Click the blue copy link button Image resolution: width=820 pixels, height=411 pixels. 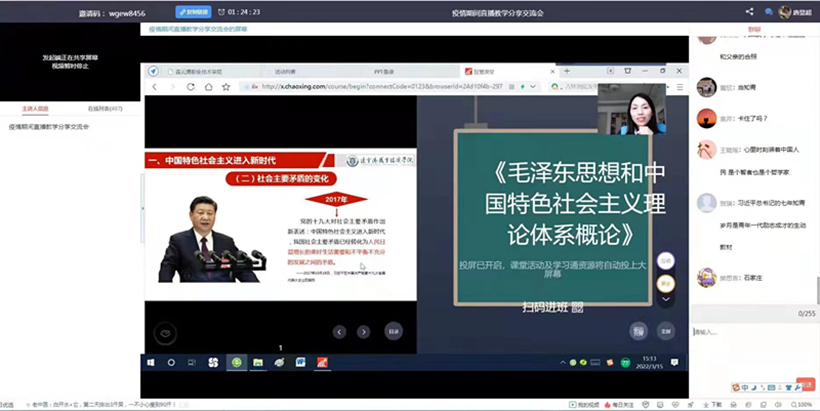point(192,12)
